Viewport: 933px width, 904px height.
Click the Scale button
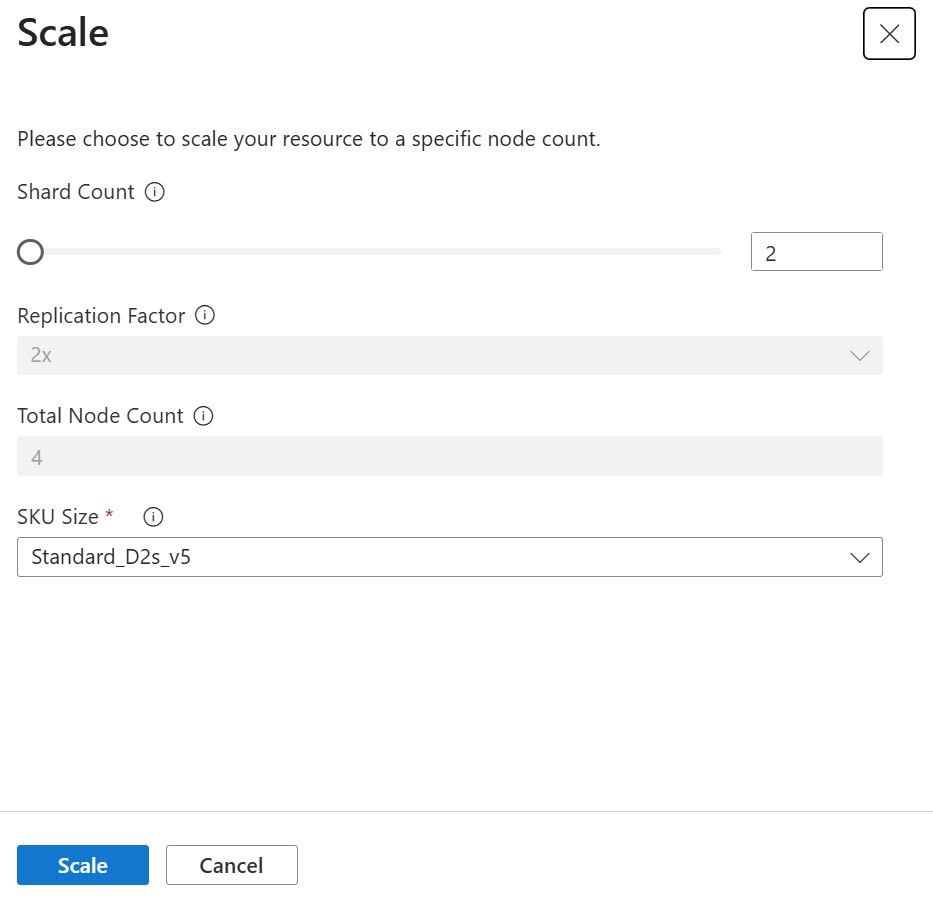[82, 864]
